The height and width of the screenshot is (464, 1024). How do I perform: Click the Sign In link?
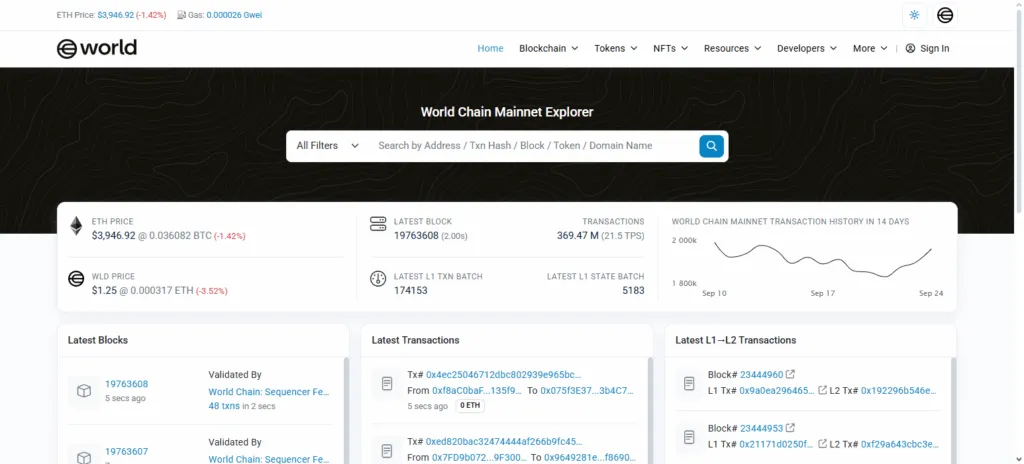[935, 48]
